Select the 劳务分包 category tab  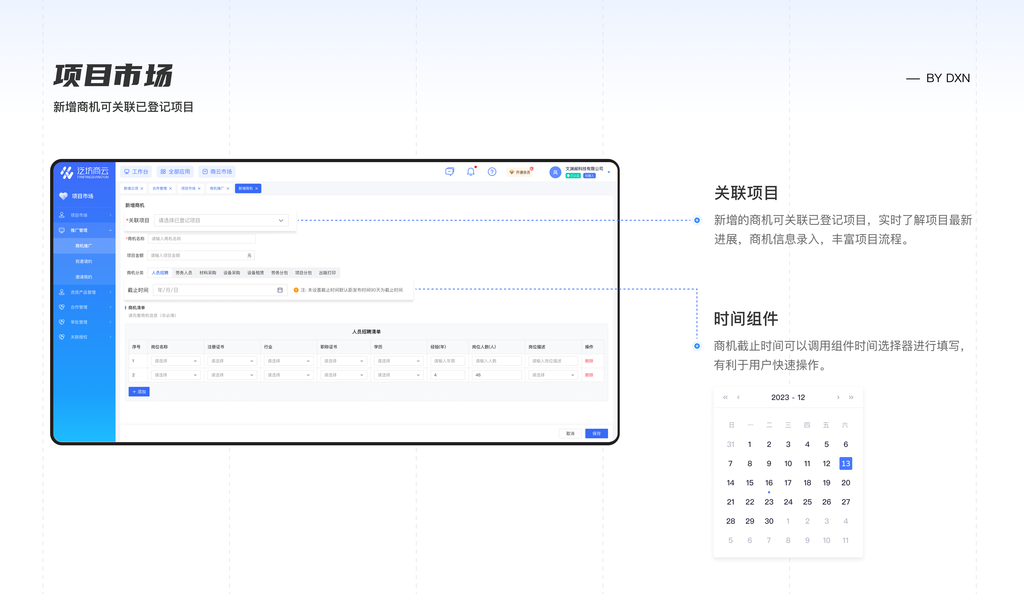280,273
